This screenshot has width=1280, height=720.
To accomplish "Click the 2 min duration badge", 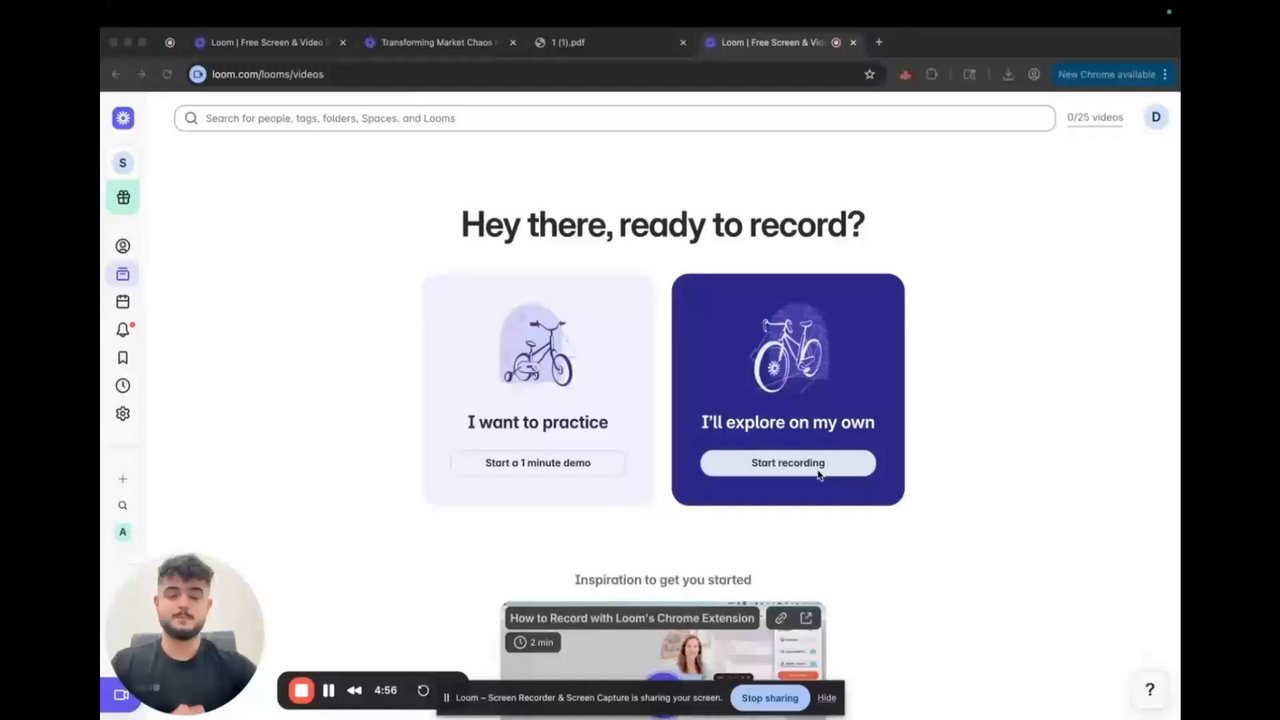I will tap(534, 642).
